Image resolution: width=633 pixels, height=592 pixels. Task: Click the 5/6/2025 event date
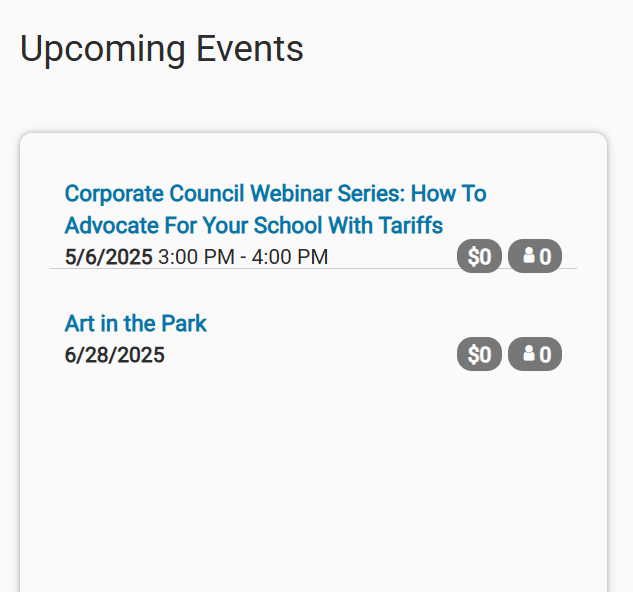109,257
